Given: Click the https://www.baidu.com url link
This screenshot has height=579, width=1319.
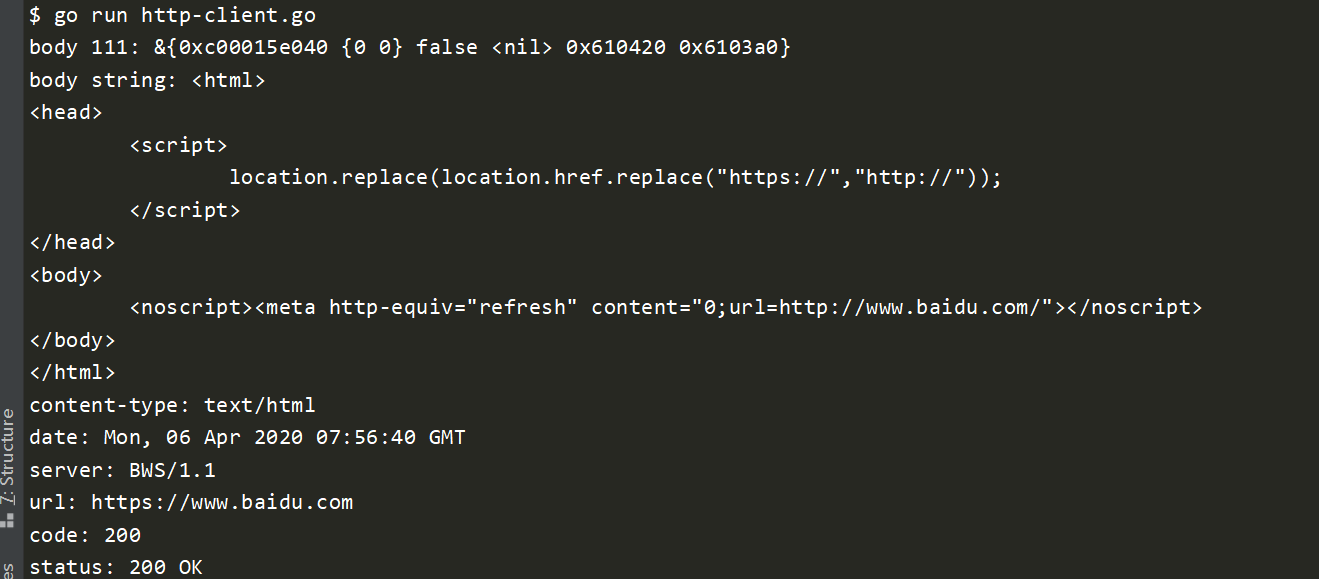Looking at the screenshot, I should [x=222, y=502].
